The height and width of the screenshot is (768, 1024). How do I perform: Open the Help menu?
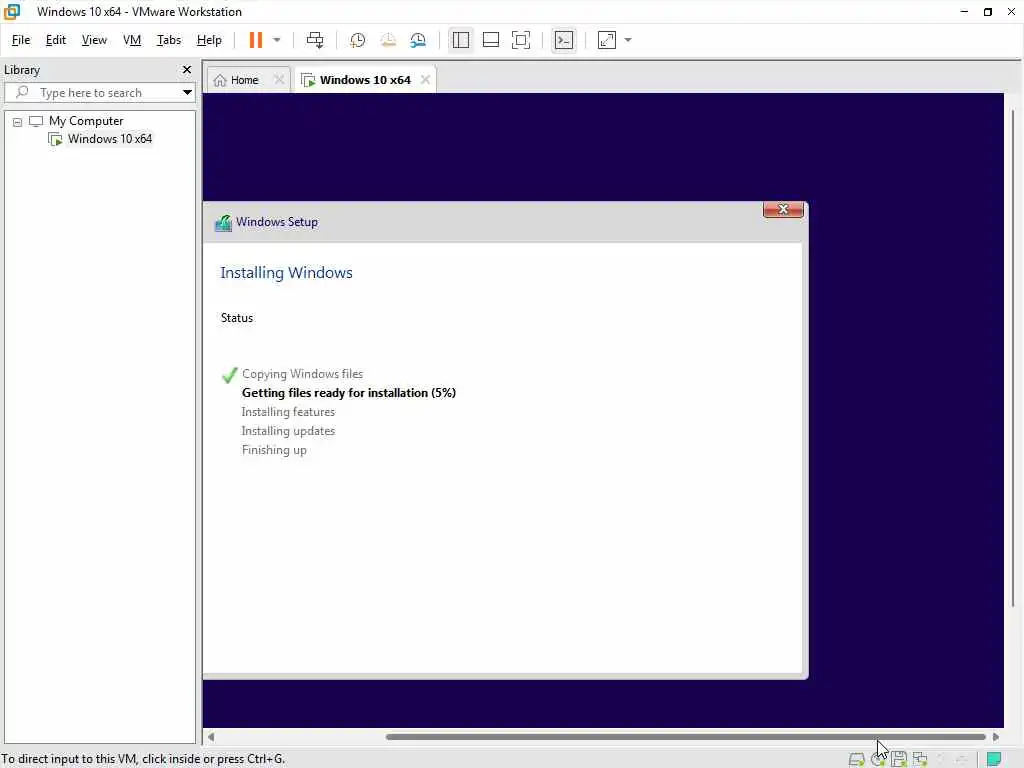click(x=209, y=40)
